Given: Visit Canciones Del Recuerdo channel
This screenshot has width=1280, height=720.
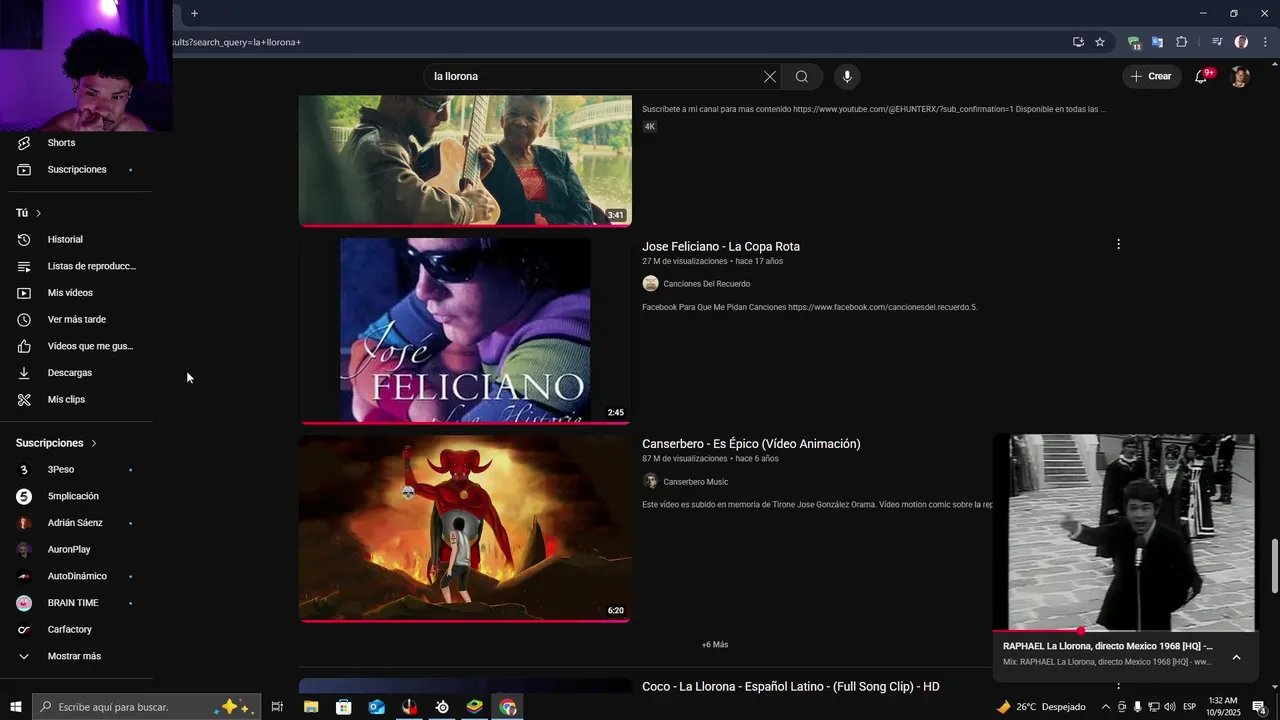Looking at the screenshot, I should coord(706,284).
